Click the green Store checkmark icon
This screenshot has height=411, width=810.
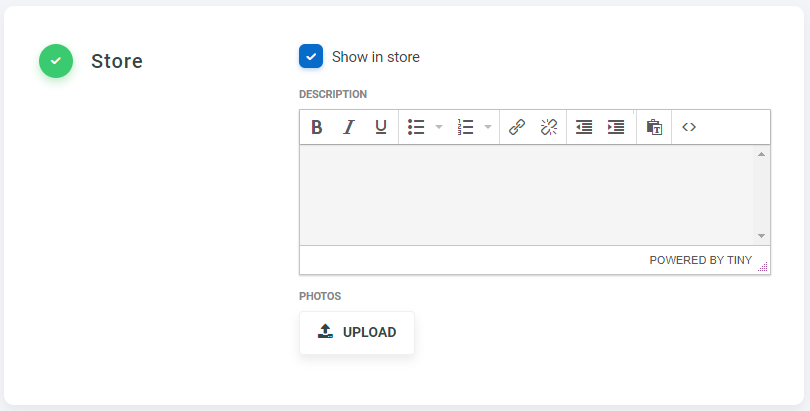[x=56, y=61]
